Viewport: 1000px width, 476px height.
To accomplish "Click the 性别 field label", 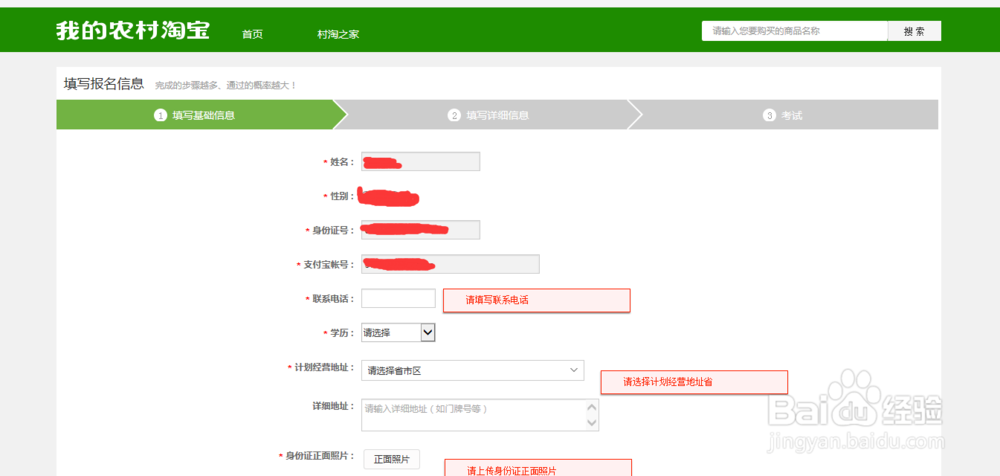I will click(x=339, y=196).
